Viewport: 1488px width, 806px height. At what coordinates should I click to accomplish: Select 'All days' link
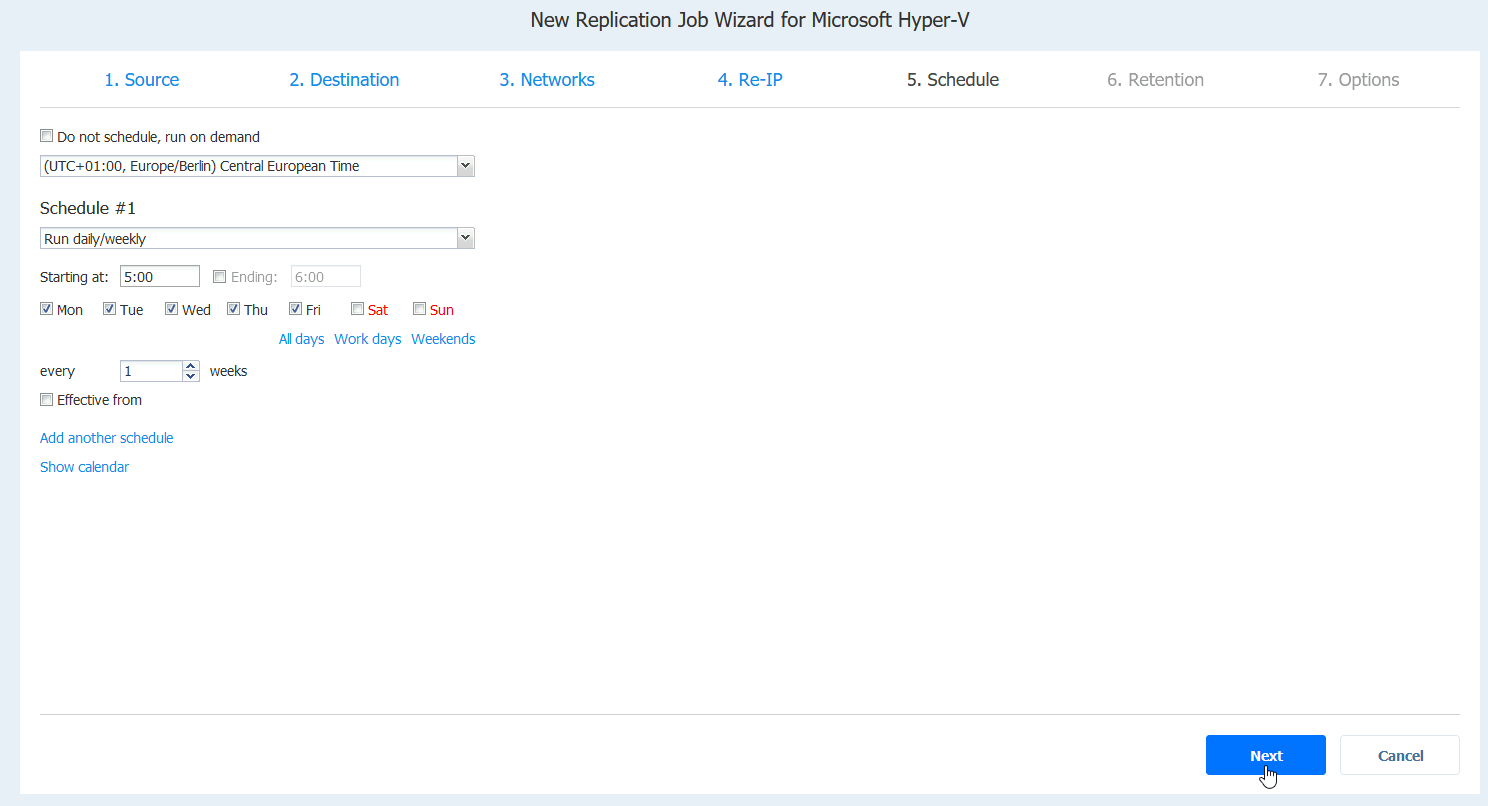click(301, 339)
